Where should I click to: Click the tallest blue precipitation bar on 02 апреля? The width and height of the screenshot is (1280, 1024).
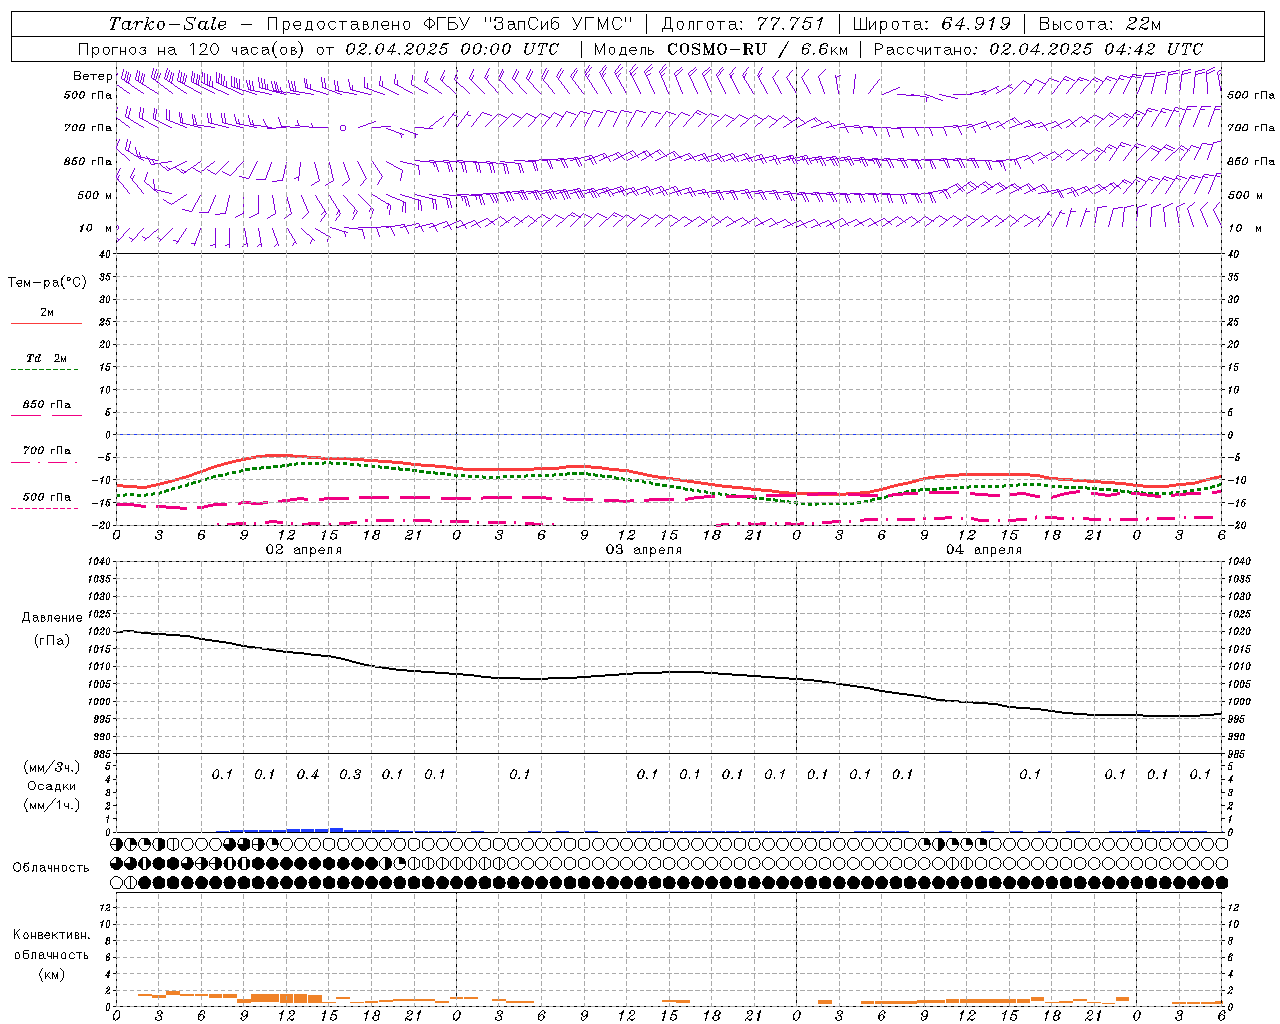(336, 829)
